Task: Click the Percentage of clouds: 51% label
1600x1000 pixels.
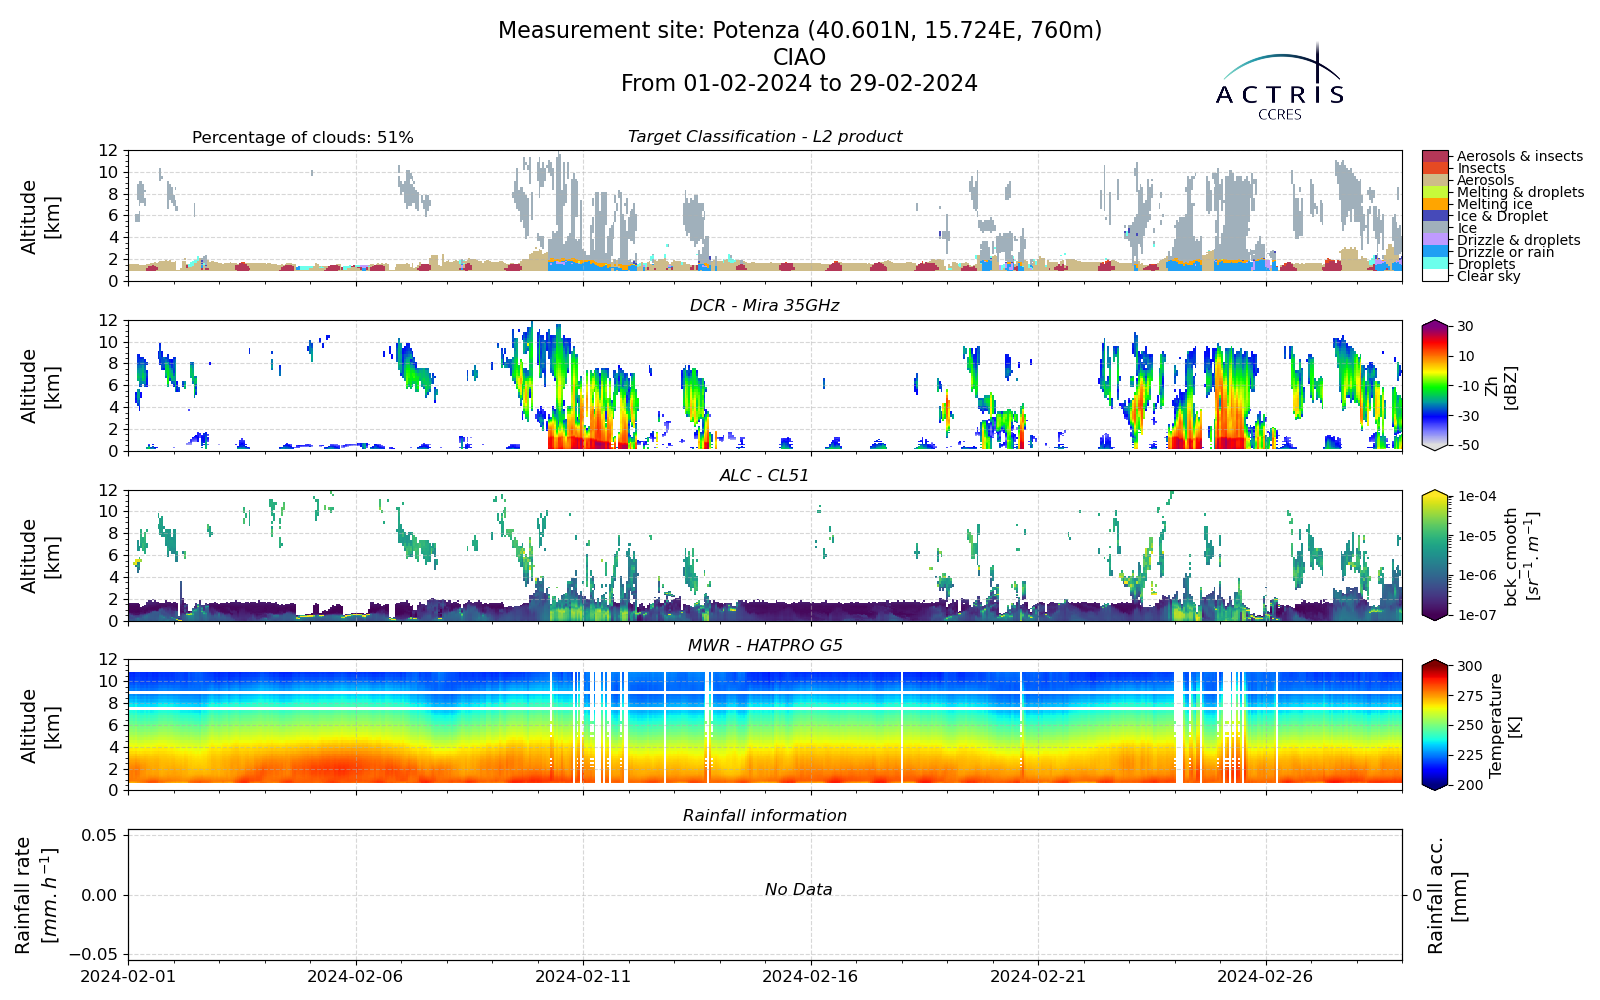Action: tap(303, 138)
